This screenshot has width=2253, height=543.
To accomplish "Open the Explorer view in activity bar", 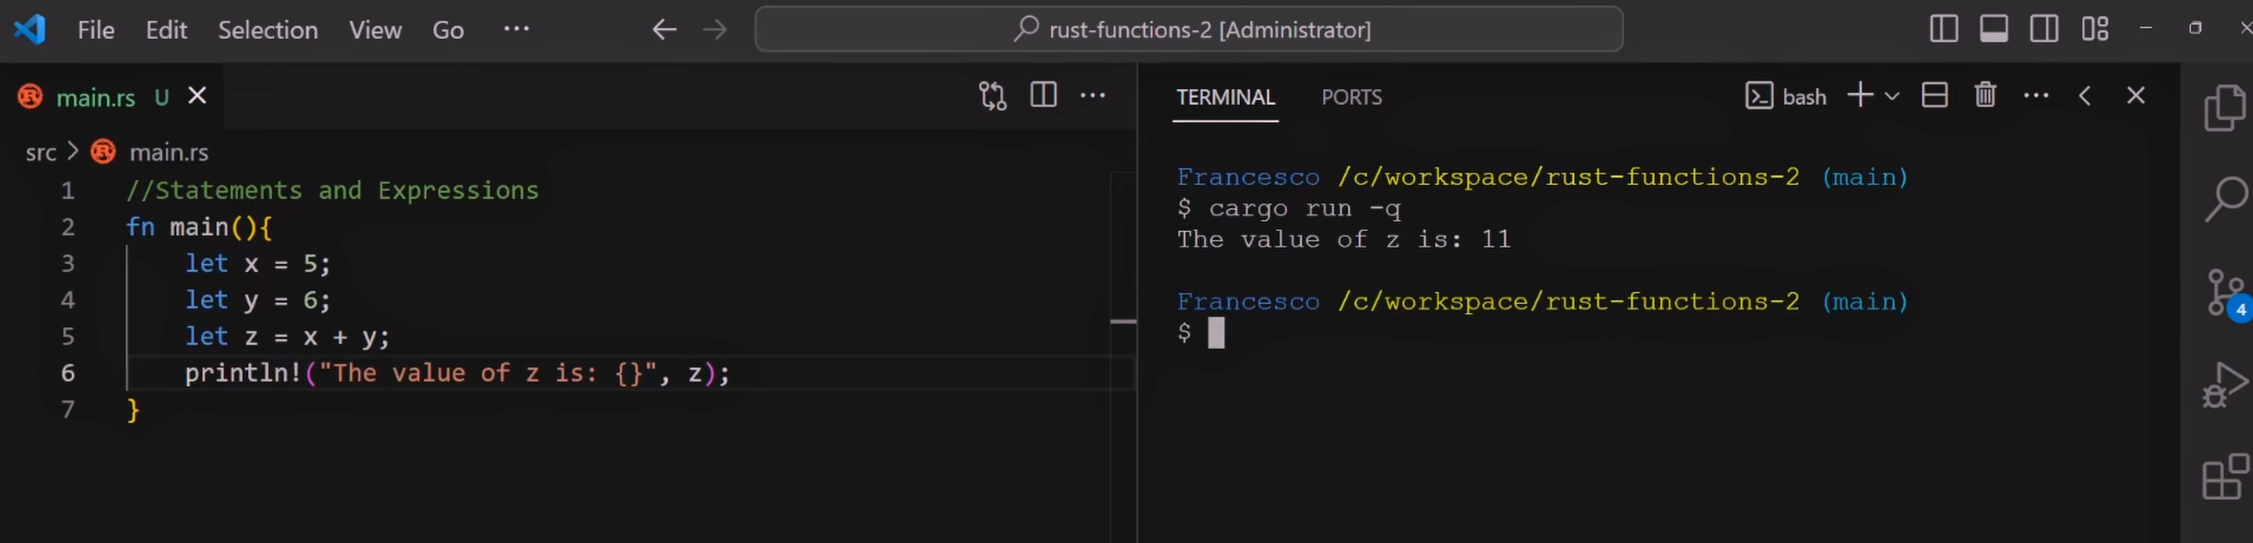I will coord(2225,107).
